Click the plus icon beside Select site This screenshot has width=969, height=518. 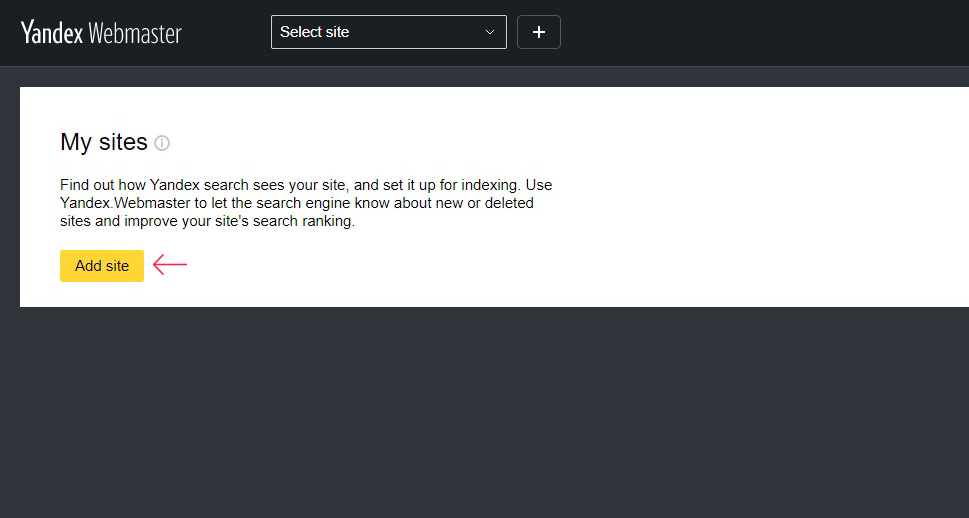[x=539, y=32]
